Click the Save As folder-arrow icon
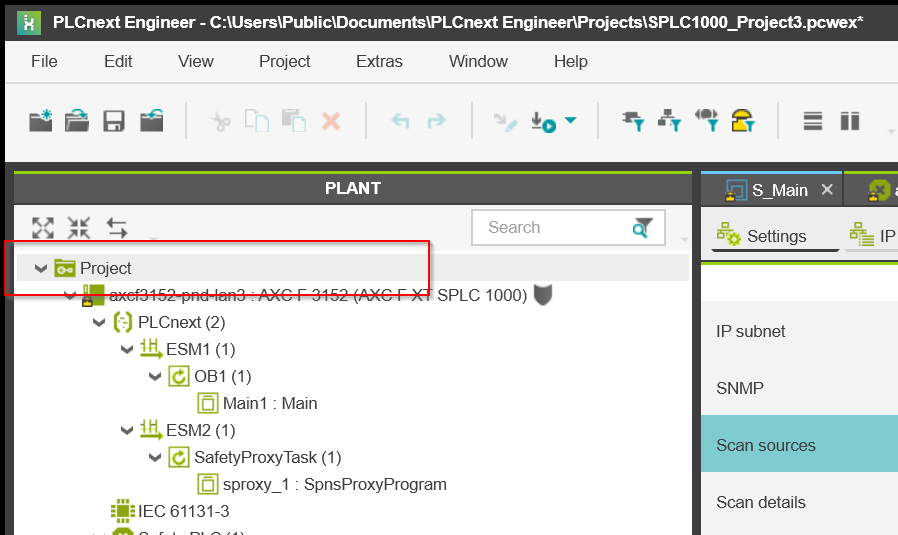 click(152, 121)
